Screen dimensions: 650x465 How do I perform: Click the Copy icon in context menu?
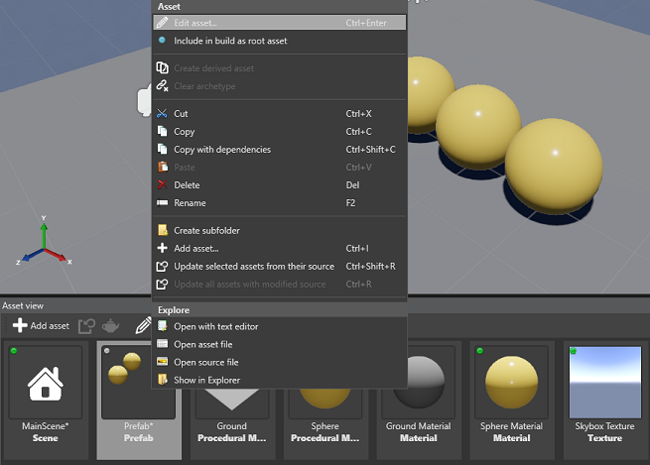(163, 132)
